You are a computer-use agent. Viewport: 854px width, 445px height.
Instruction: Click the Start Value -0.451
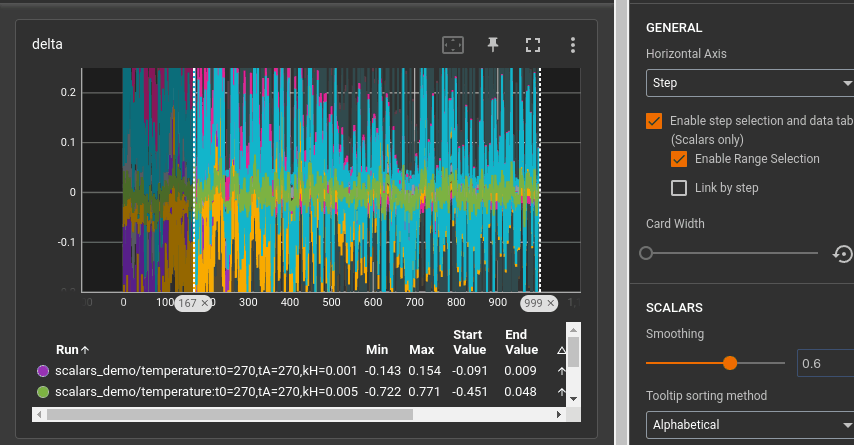pos(469,392)
